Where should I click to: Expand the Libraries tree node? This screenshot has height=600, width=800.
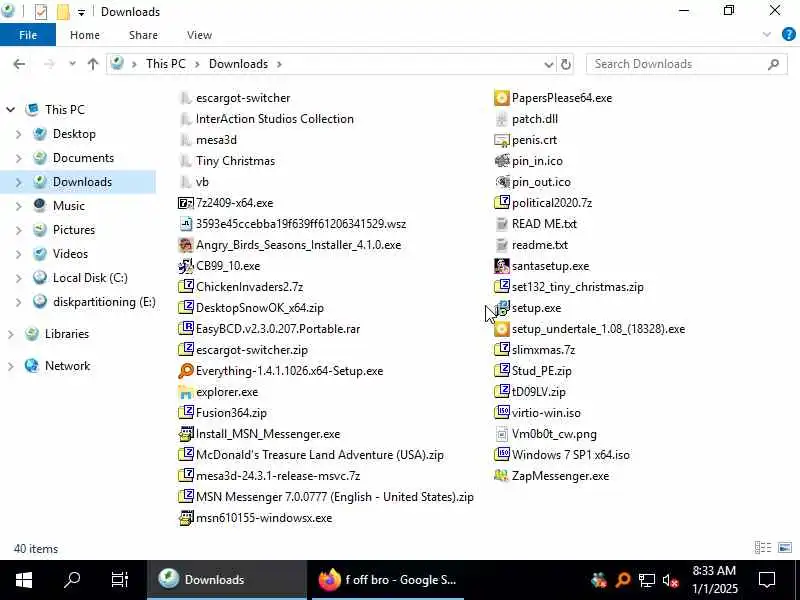point(10,334)
